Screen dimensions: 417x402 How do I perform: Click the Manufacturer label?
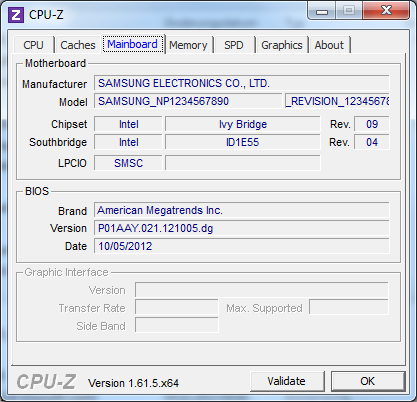click(x=54, y=84)
